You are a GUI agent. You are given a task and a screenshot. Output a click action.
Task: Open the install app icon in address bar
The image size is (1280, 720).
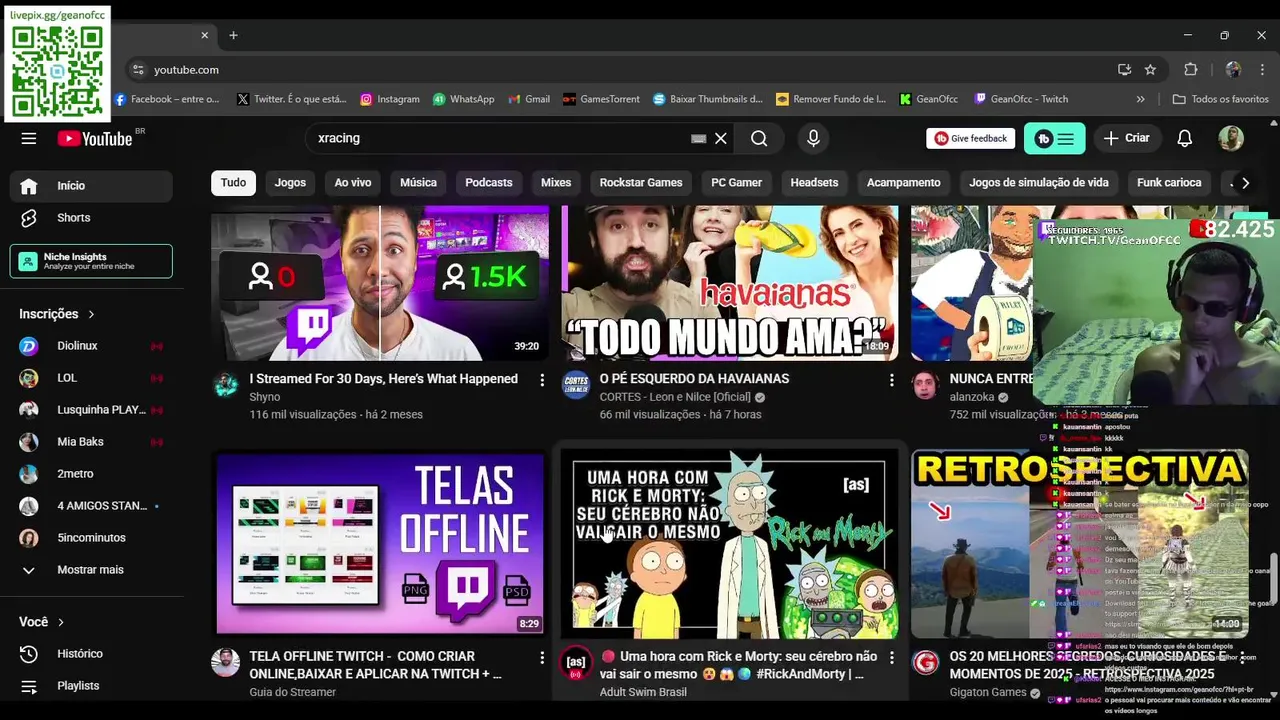[x=1124, y=69]
